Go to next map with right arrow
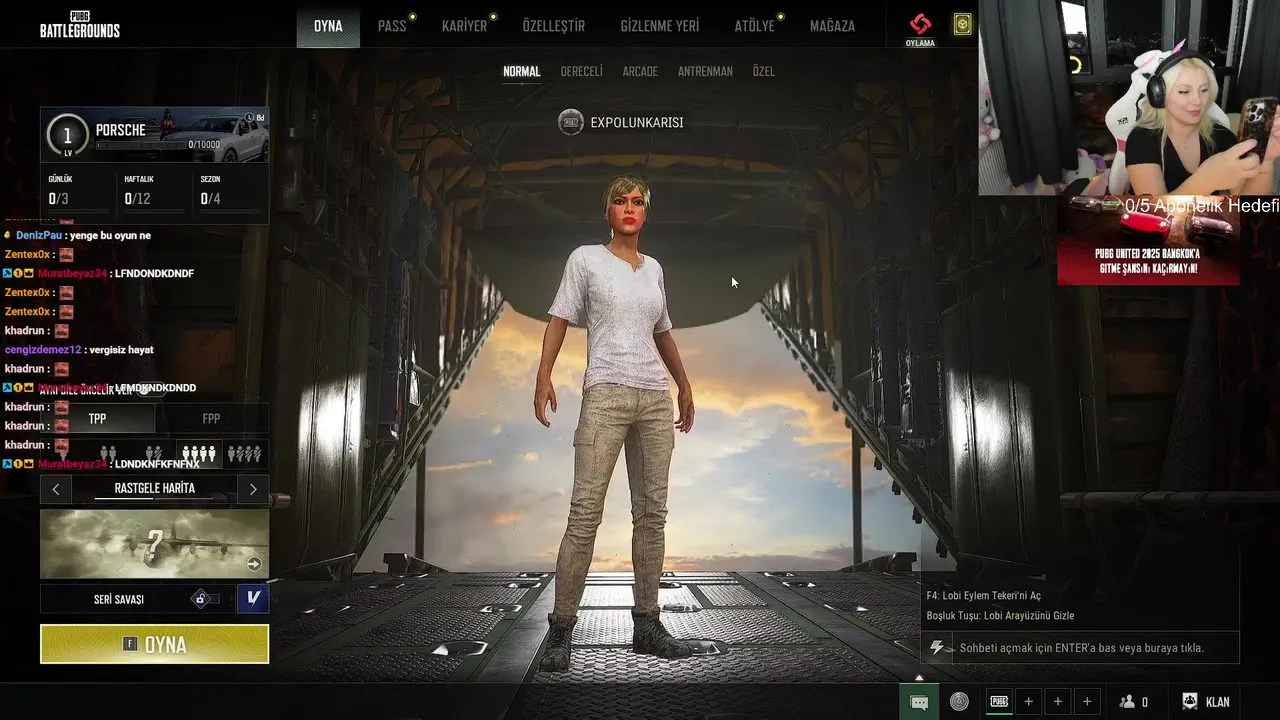This screenshot has height=720, width=1280. coord(253,489)
